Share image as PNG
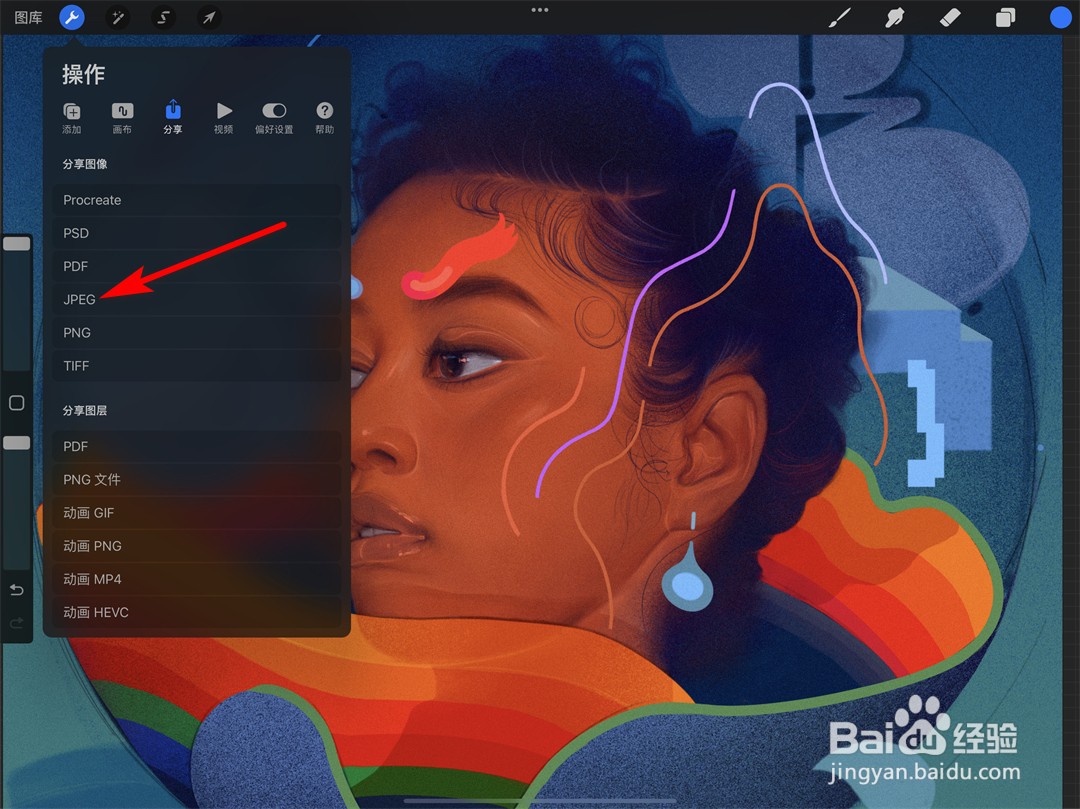Screen dimensions: 1080x809 tap(196, 333)
